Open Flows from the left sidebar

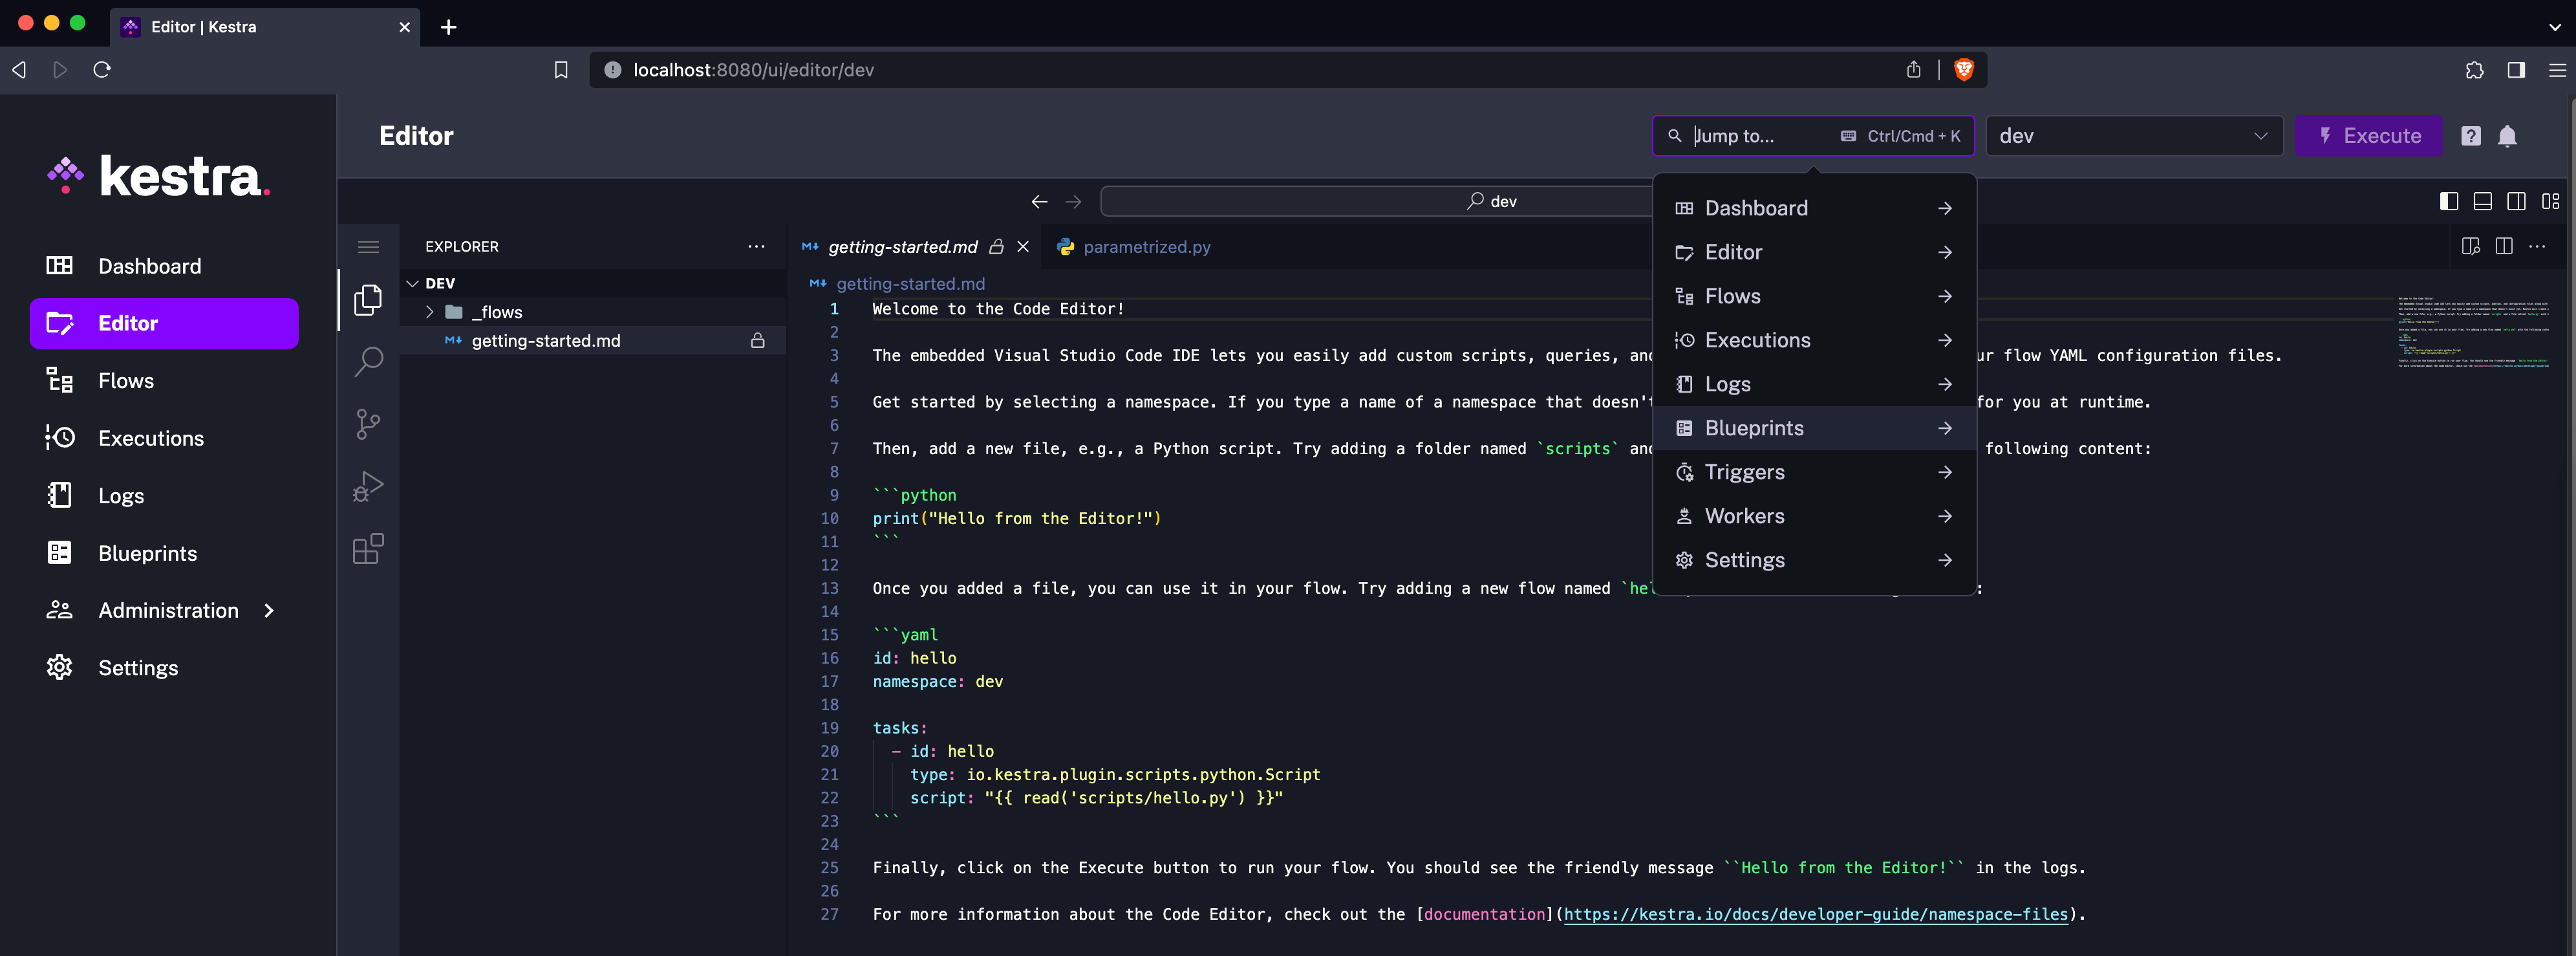(x=164, y=381)
